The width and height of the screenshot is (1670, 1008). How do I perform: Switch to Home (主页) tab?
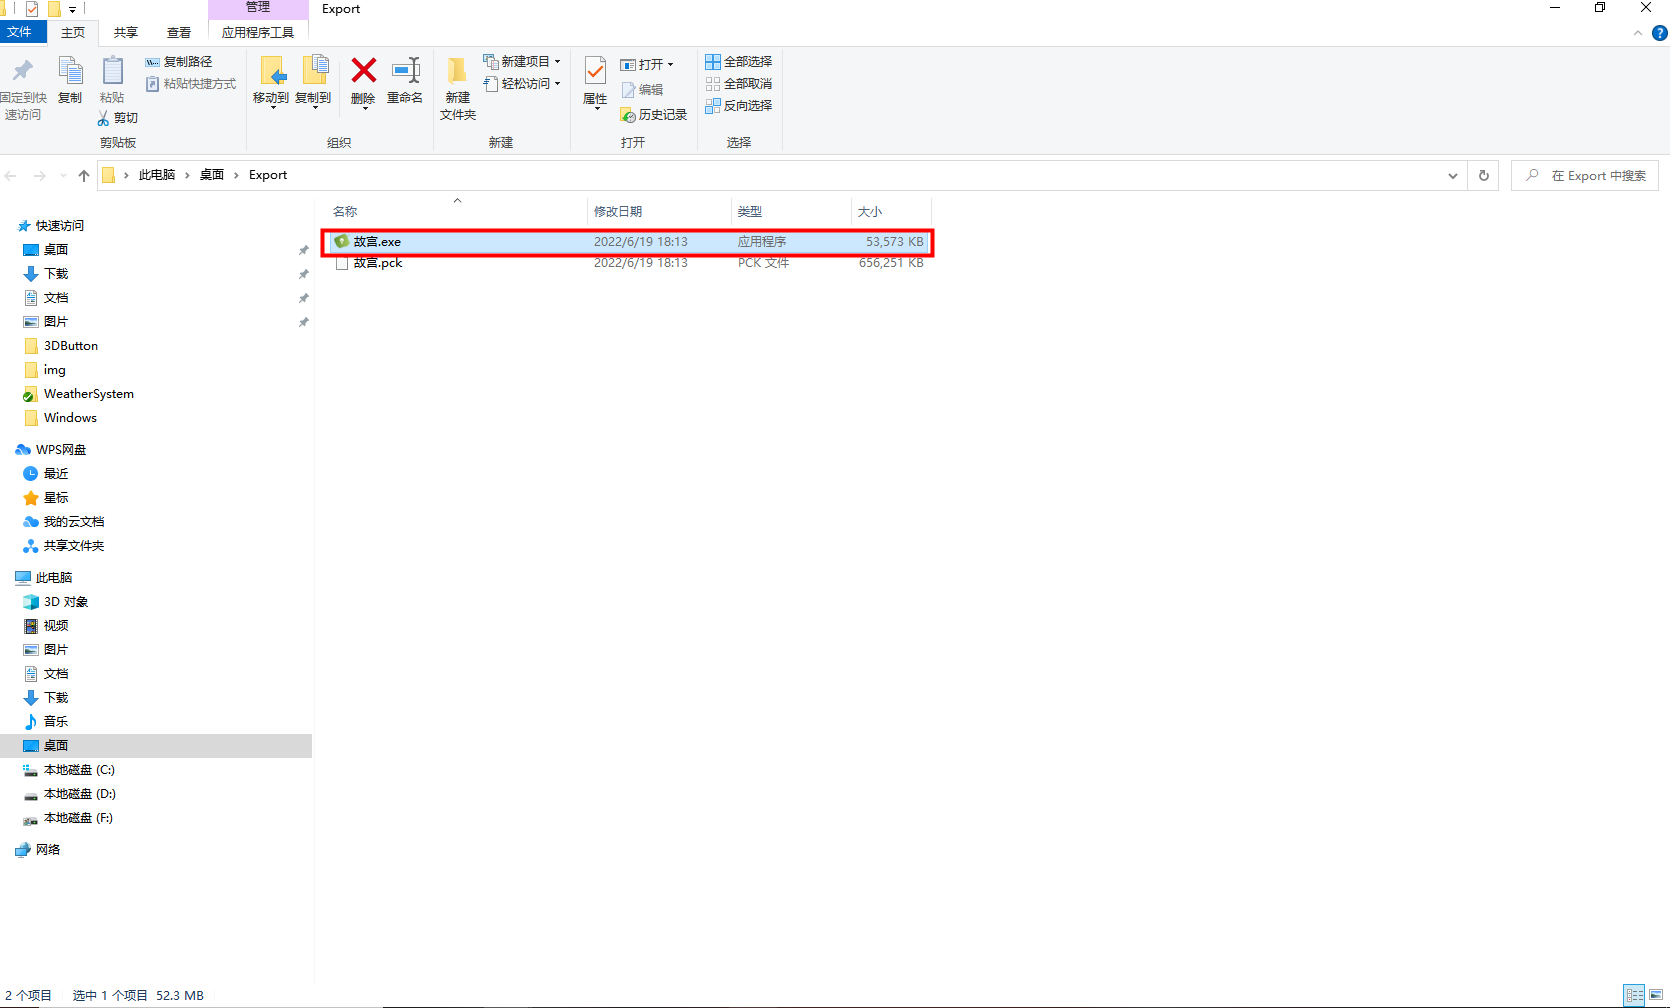[x=73, y=33]
